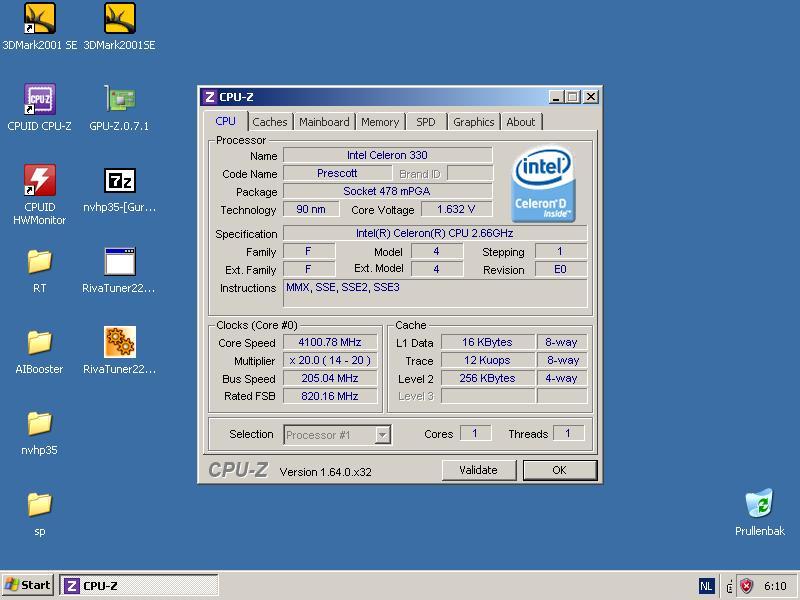Open the nvhp35 folder on desktop
800x600 pixels.
point(40,423)
